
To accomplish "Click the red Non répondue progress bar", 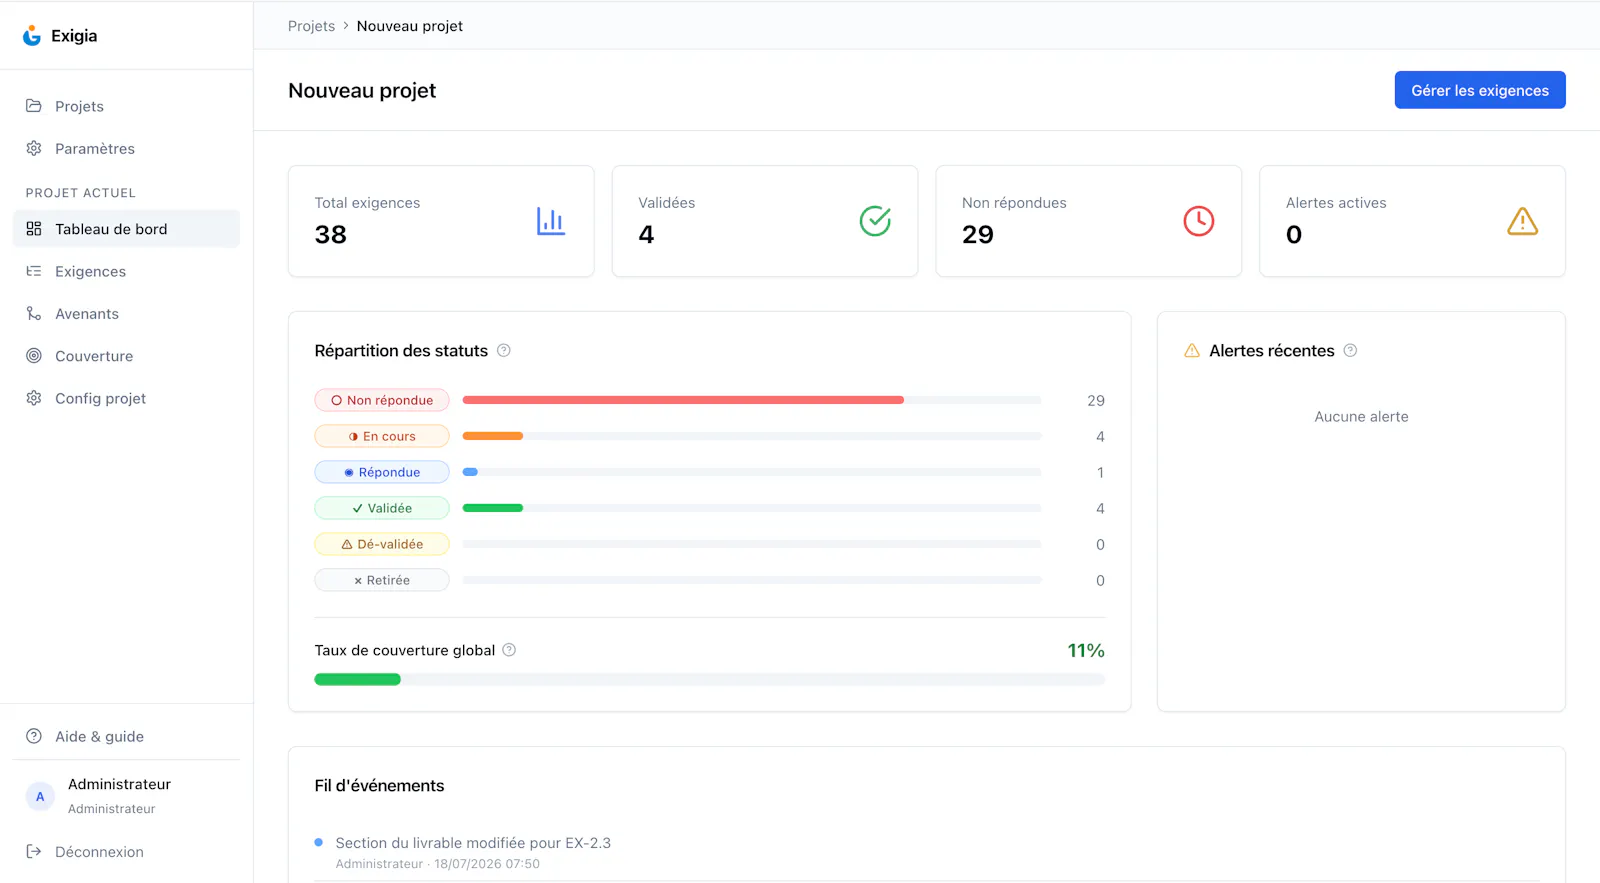I will click(683, 400).
